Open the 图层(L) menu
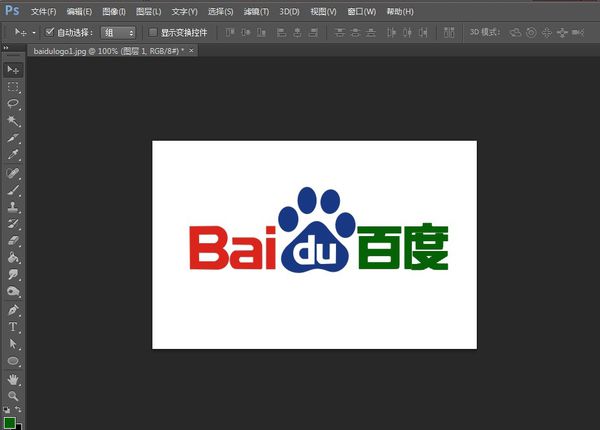 [x=148, y=12]
